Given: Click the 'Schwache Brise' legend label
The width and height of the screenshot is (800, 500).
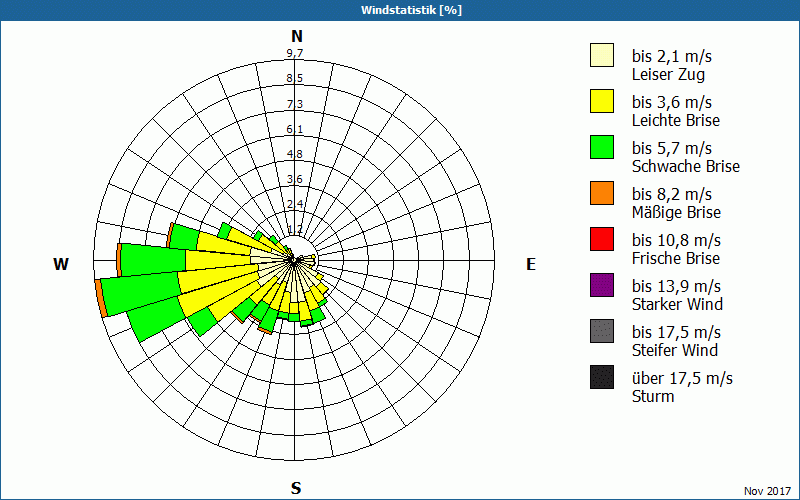Looking at the screenshot, I should [686, 166].
